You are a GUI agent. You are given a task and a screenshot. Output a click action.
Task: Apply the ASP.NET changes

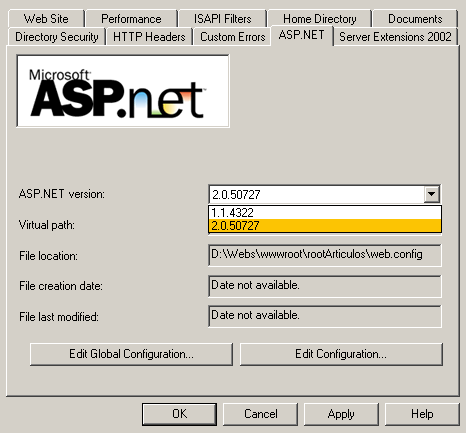341,414
